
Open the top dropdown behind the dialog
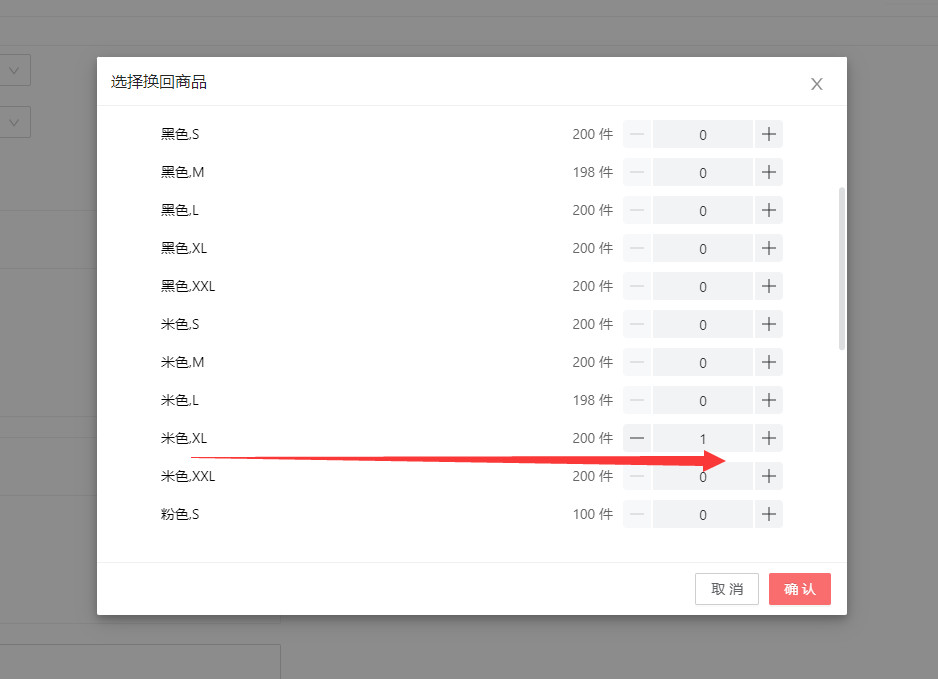(x=15, y=70)
